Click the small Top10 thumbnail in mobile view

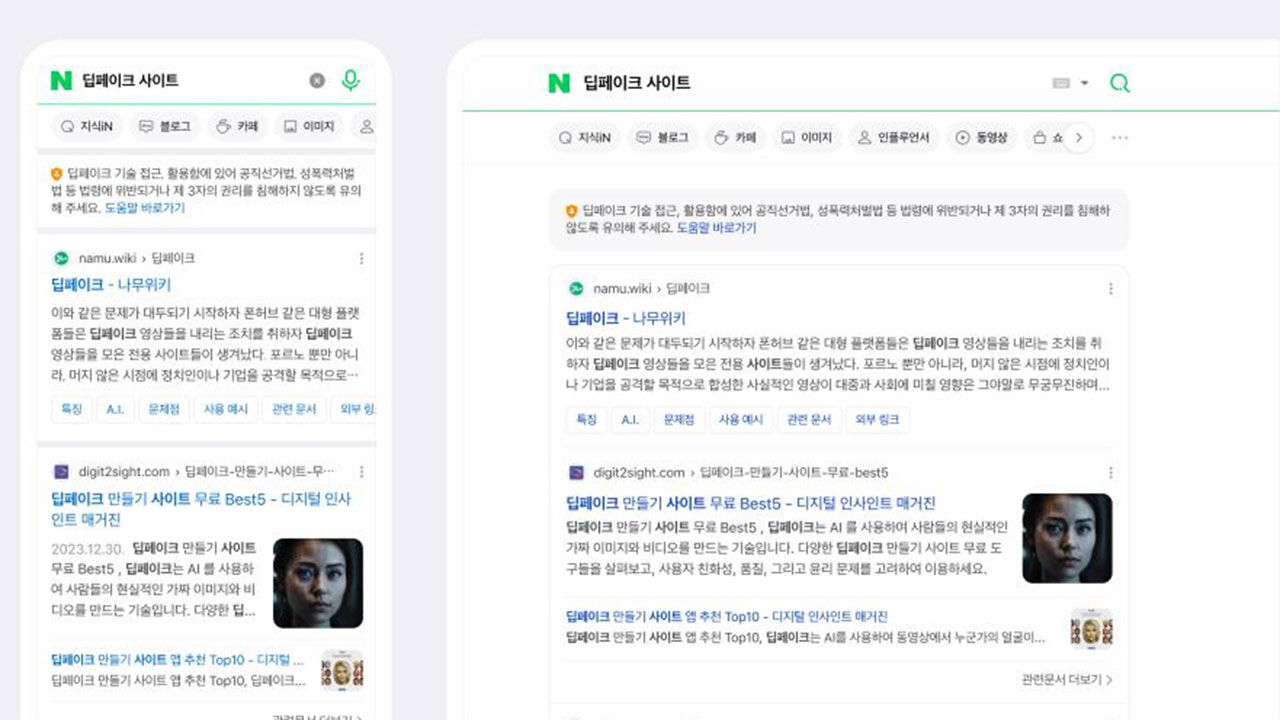[342, 670]
